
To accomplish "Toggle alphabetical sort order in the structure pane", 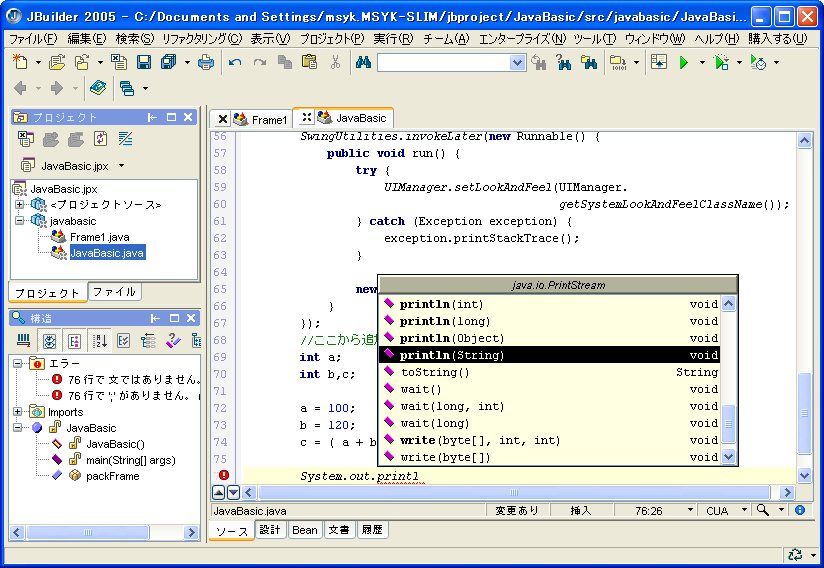I will (x=100, y=341).
